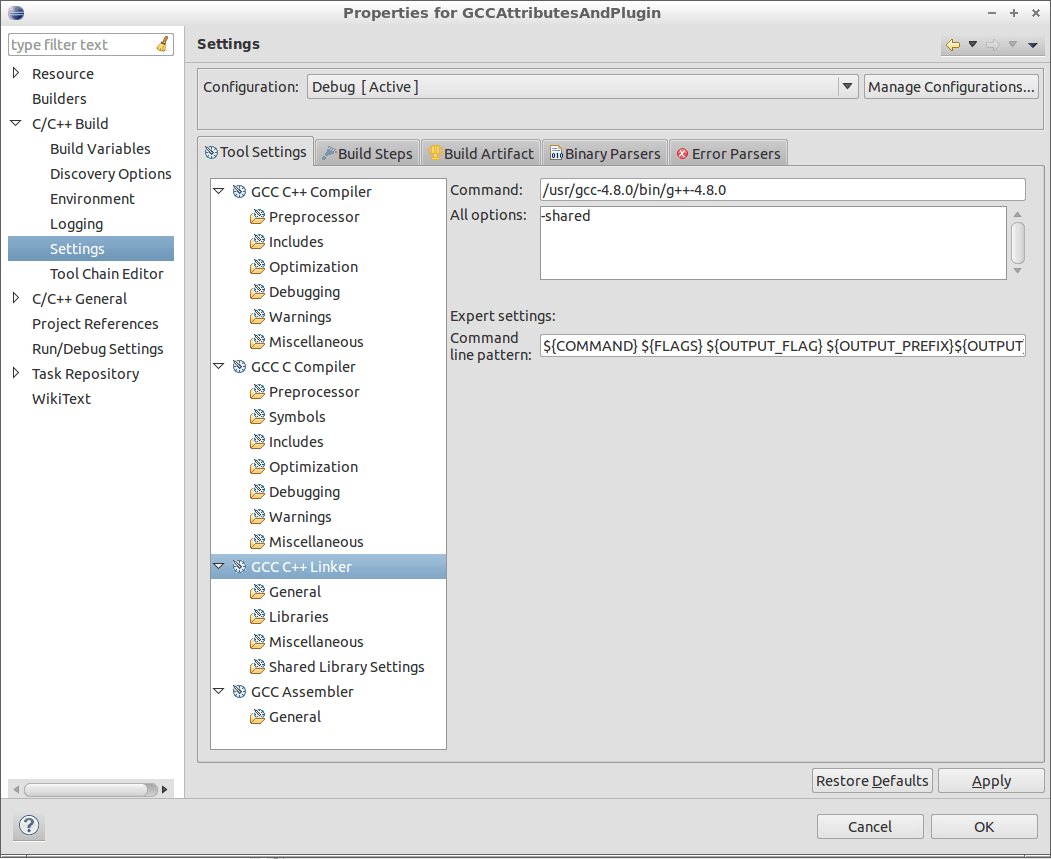
Task: Click the OK button
Action: point(984,826)
